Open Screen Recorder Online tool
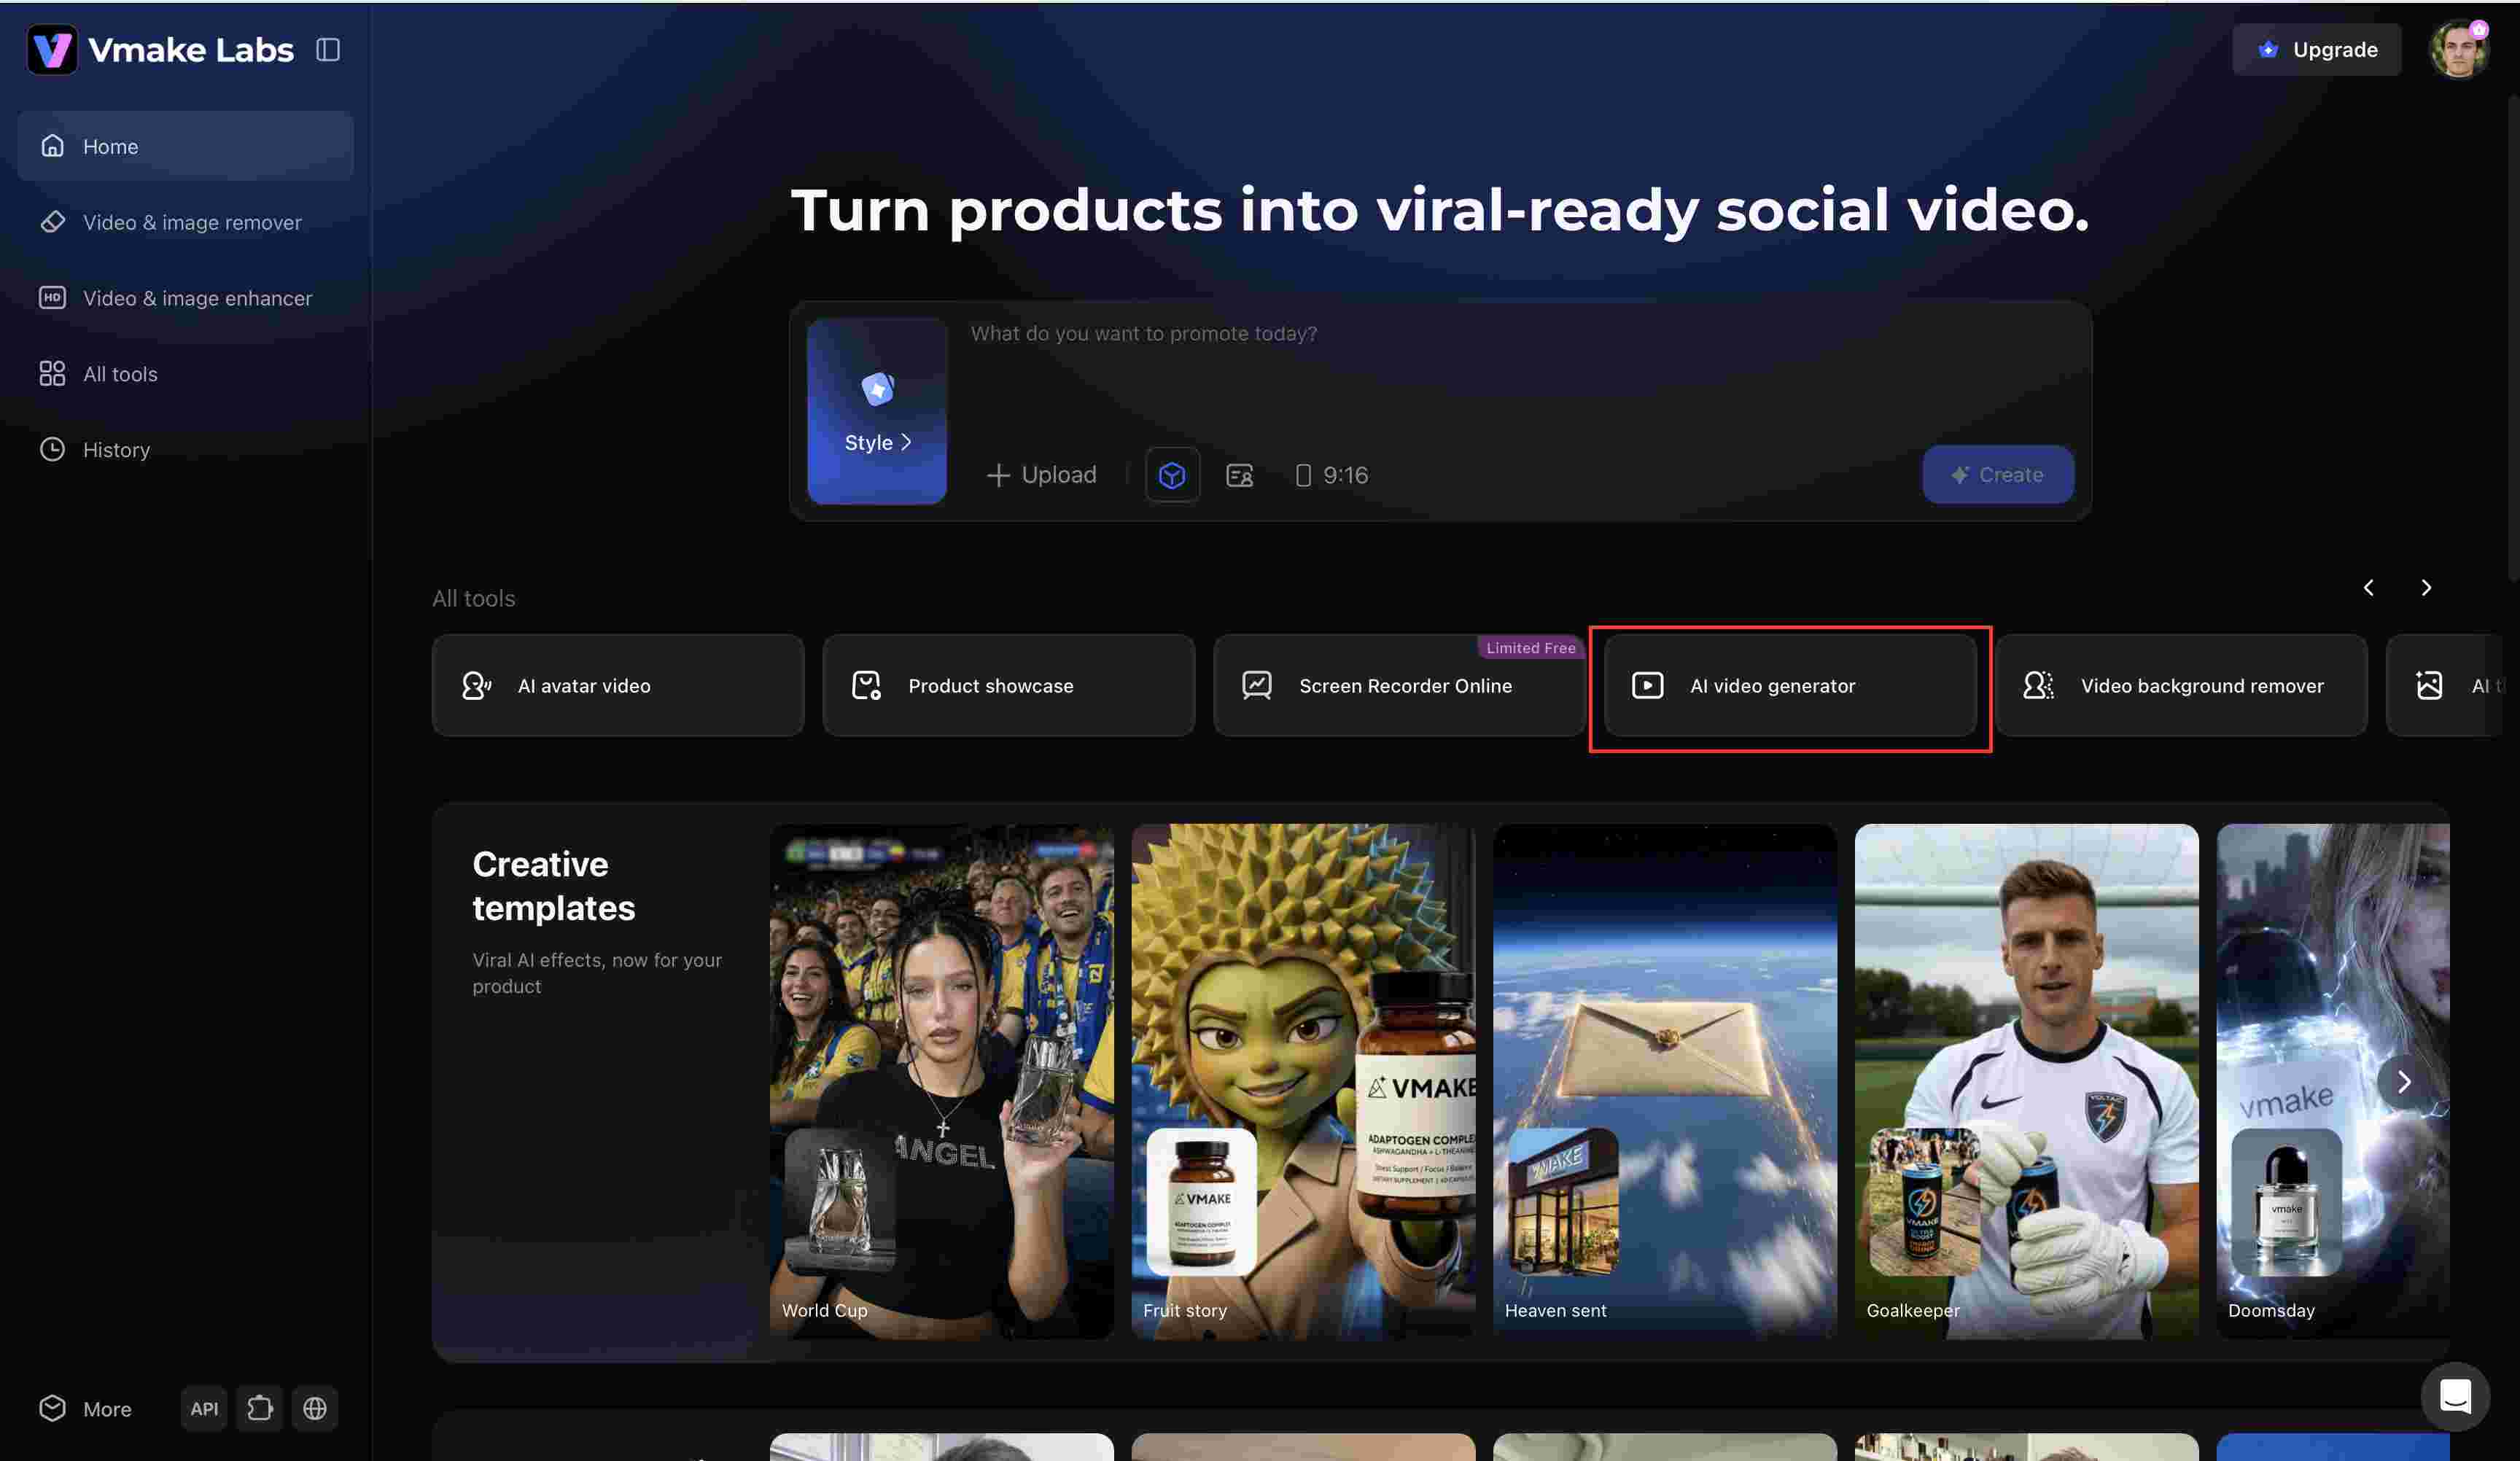2520x1461 pixels. (1400, 686)
